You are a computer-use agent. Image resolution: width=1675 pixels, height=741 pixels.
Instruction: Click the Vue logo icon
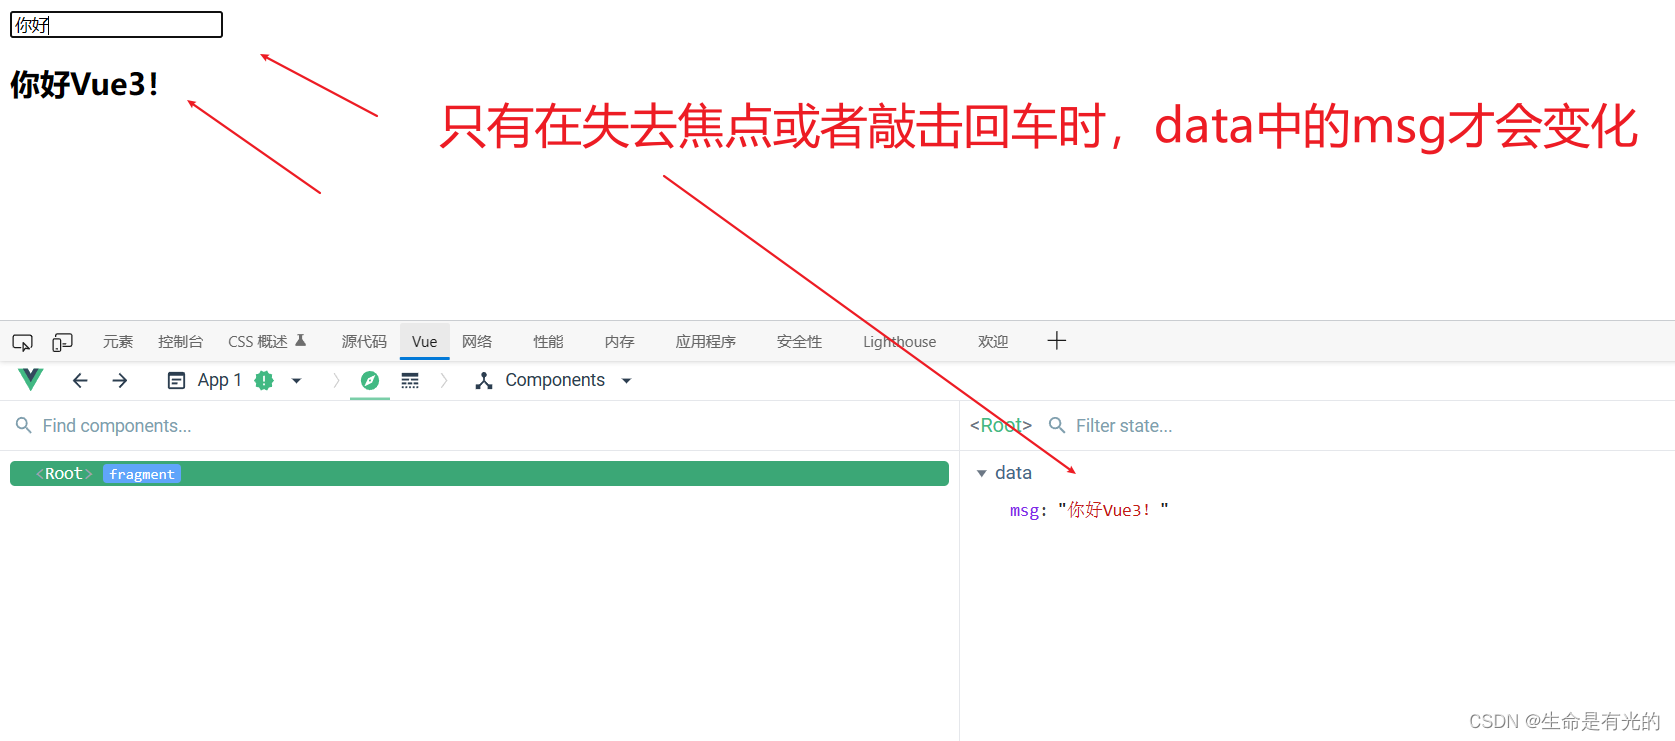(31, 380)
